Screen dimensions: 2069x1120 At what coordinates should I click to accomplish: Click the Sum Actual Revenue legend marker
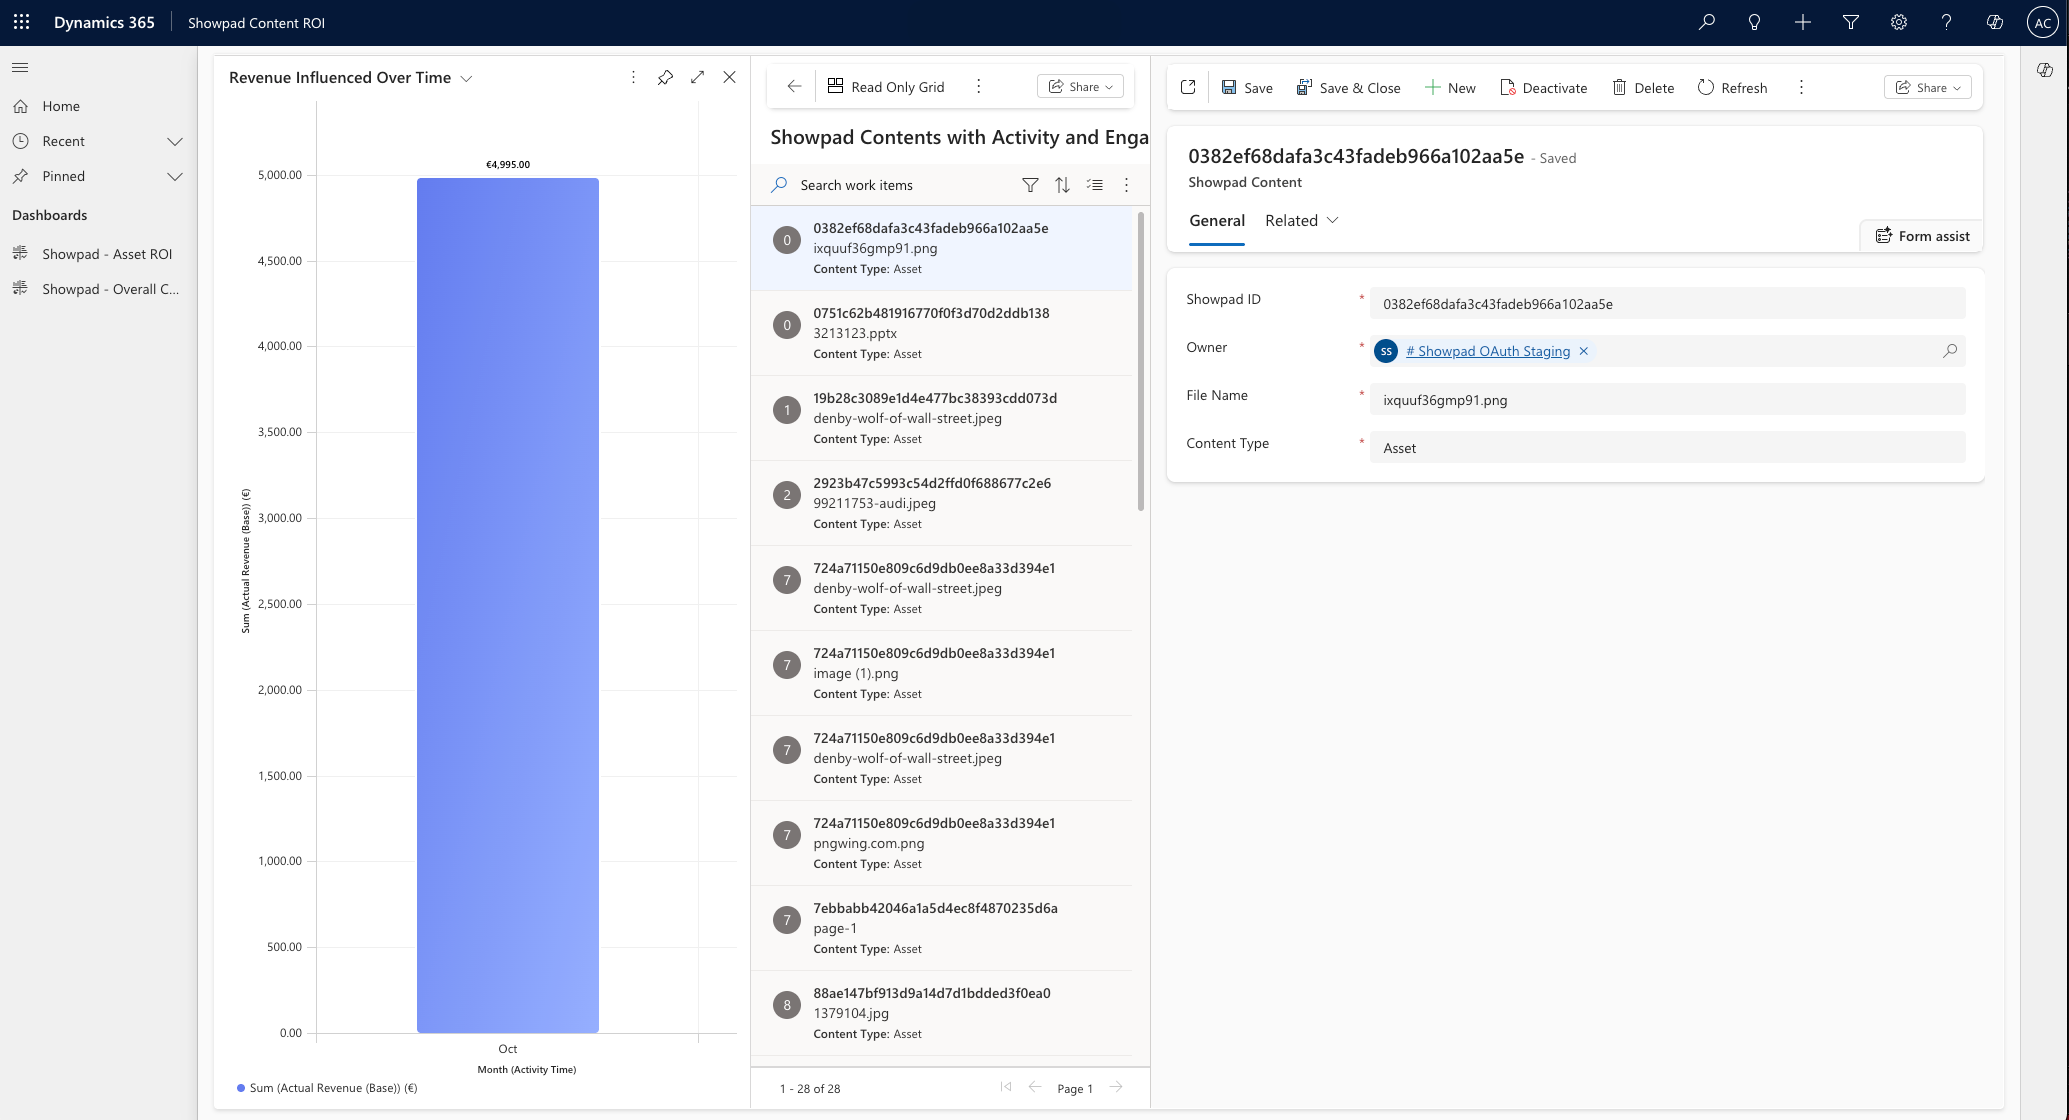click(x=241, y=1088)
